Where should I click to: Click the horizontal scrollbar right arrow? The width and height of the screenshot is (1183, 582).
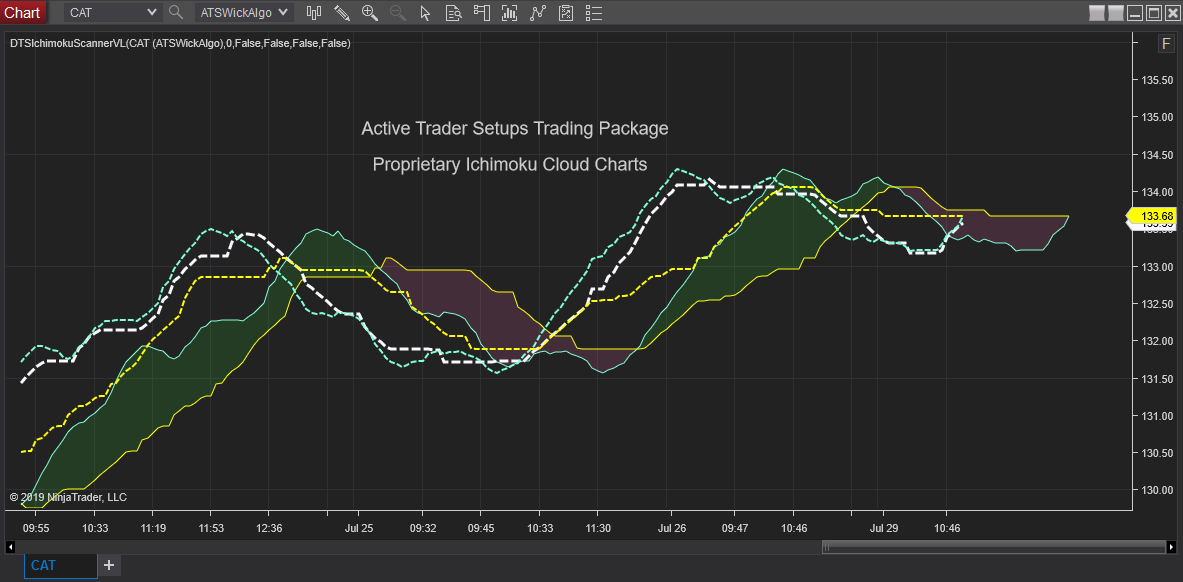(1170, 547)
